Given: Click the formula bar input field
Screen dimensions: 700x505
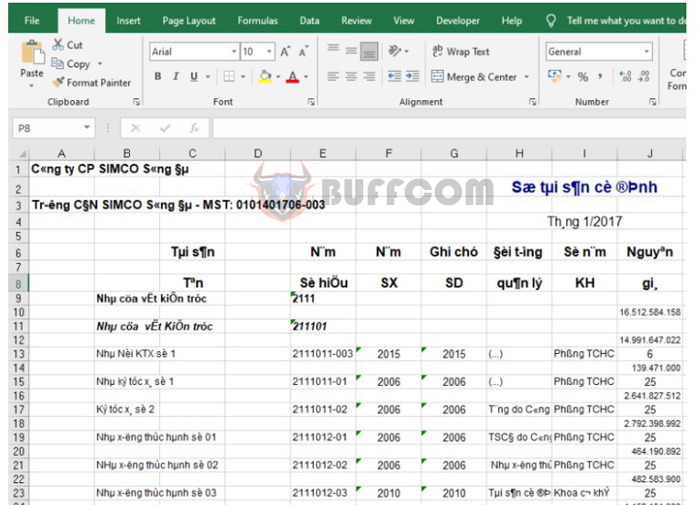Looking at the screenshot, I should point(449,129).
